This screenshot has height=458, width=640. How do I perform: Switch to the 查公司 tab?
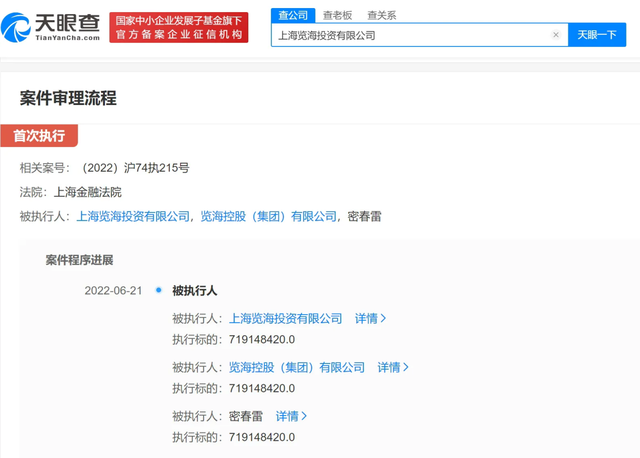(294, 15)
